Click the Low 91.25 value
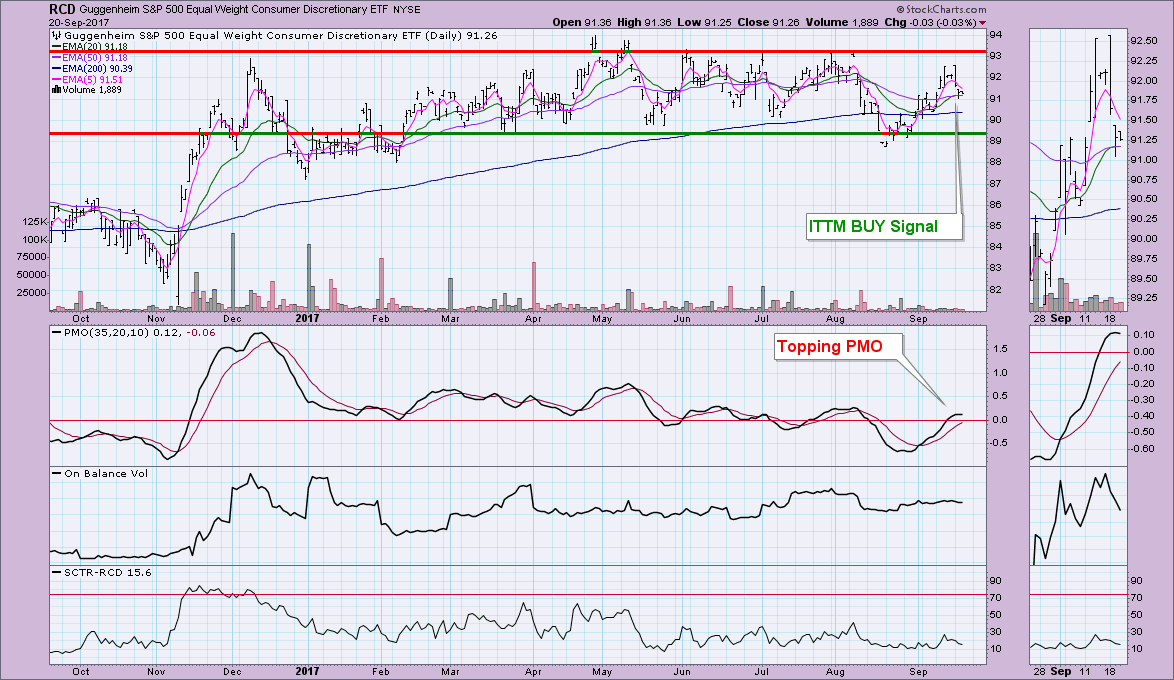1174x680 pixels. [704, 22]
